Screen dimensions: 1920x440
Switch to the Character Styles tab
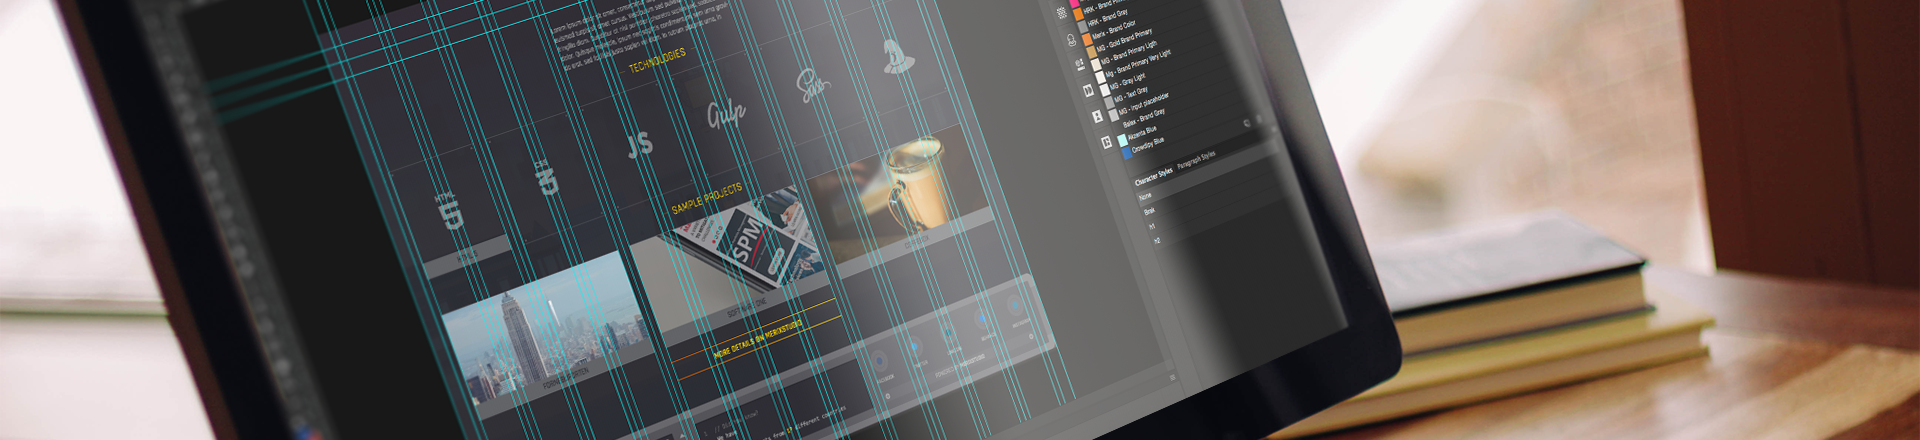coord(1153,176)
